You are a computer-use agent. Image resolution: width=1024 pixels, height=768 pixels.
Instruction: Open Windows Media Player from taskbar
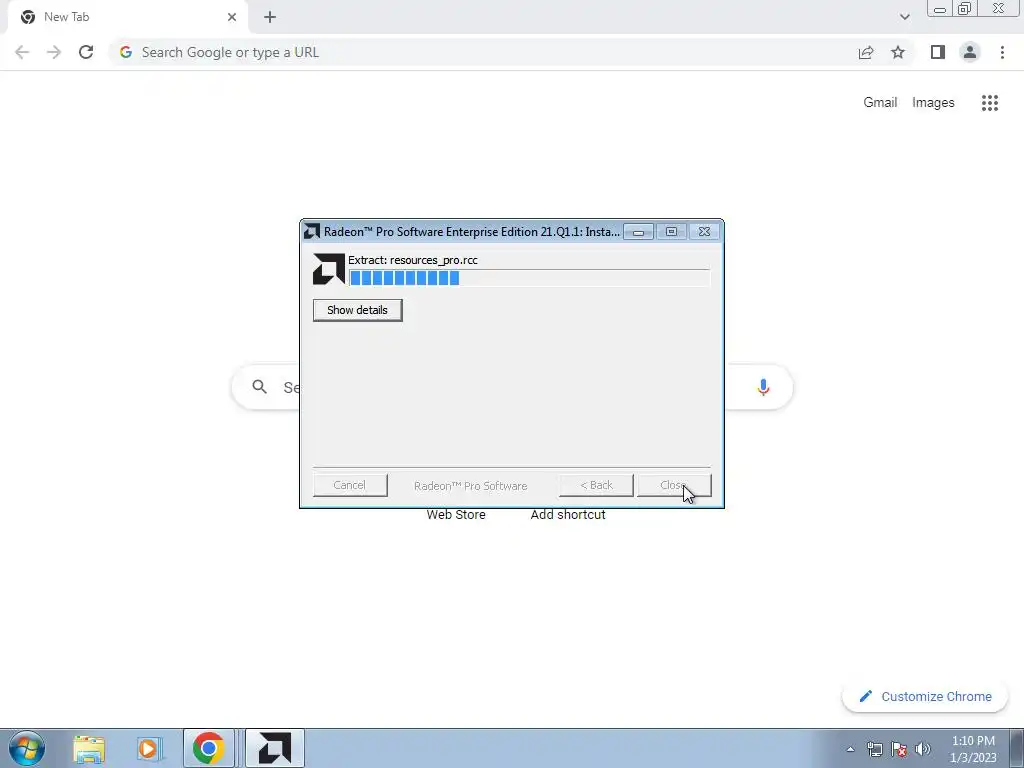pos(149,748)
